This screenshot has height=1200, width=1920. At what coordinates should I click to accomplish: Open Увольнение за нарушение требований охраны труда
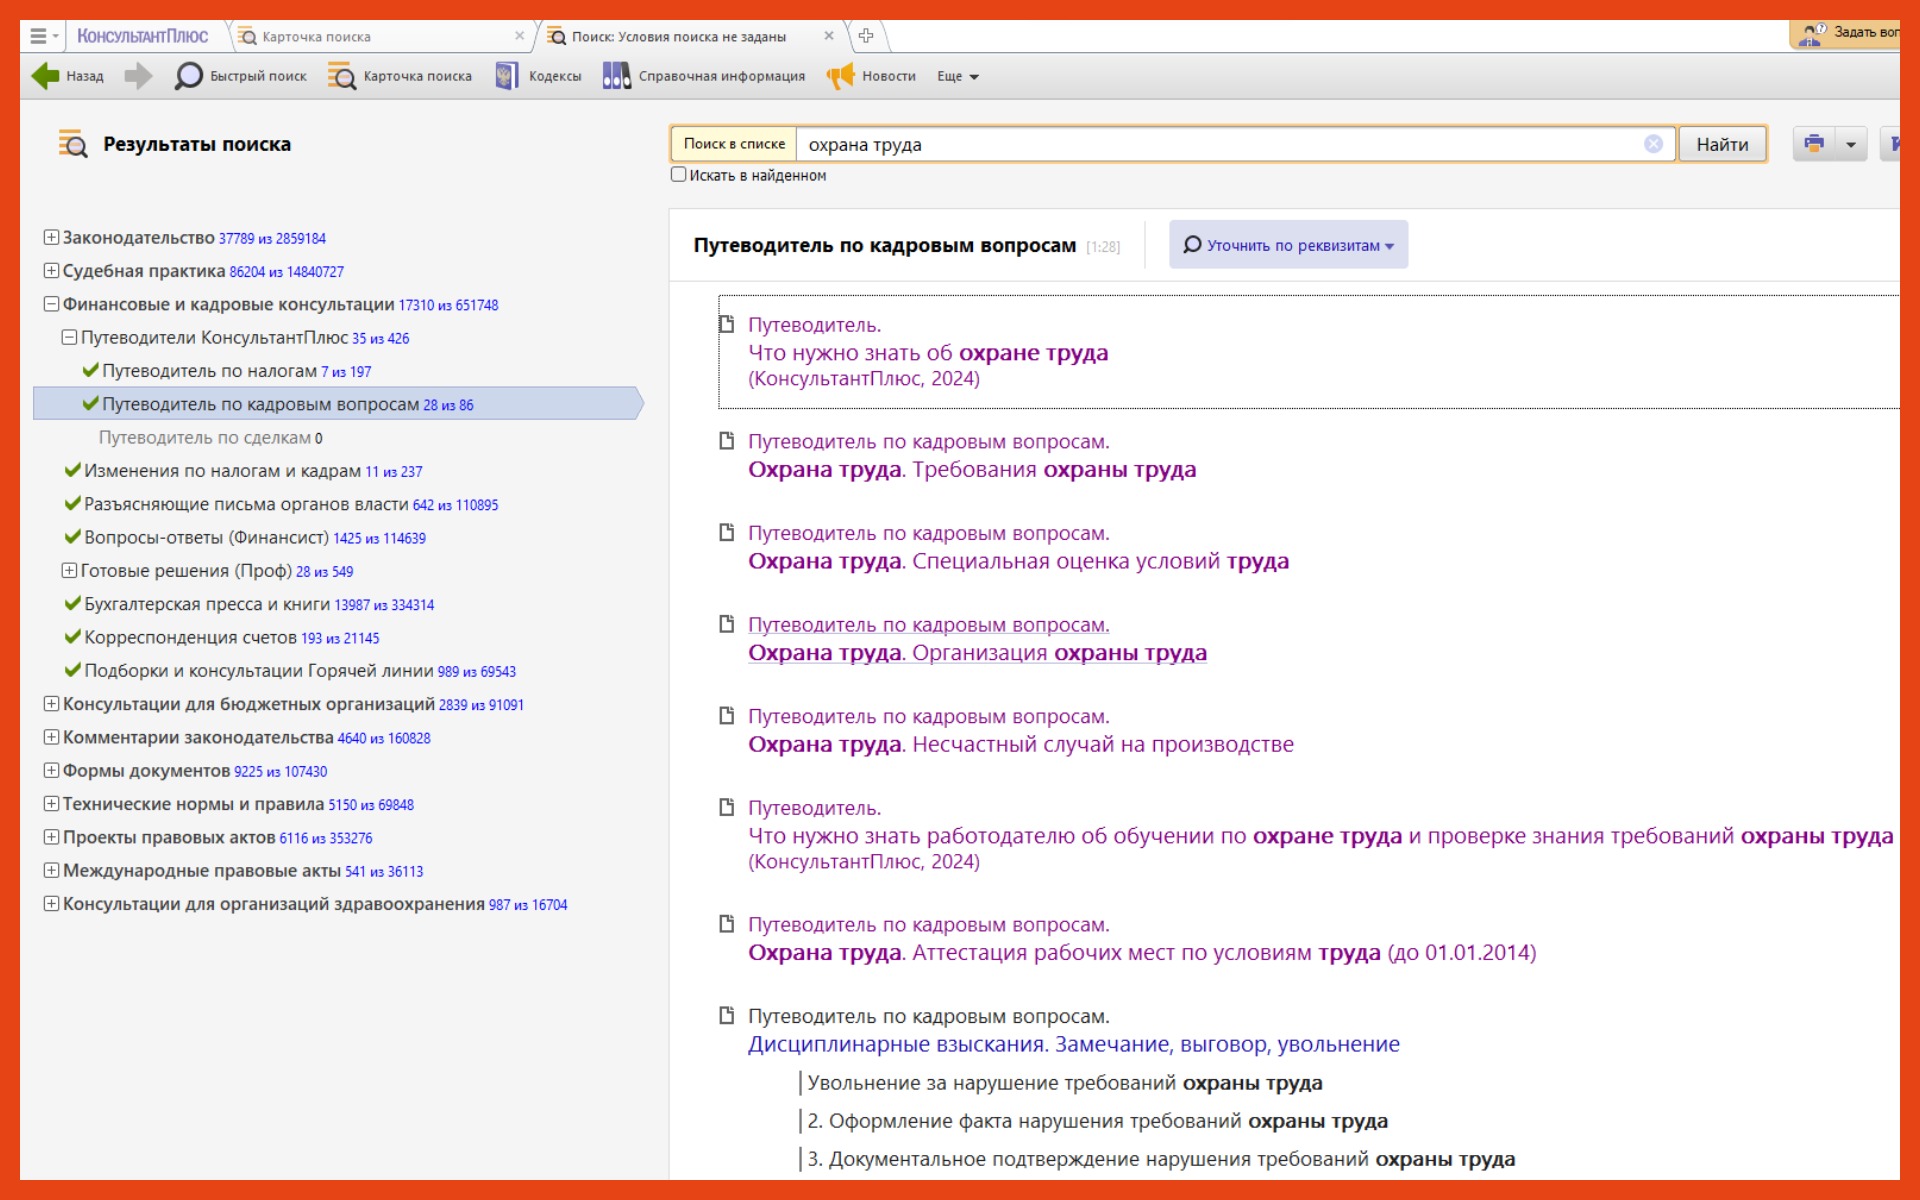1065,1083
